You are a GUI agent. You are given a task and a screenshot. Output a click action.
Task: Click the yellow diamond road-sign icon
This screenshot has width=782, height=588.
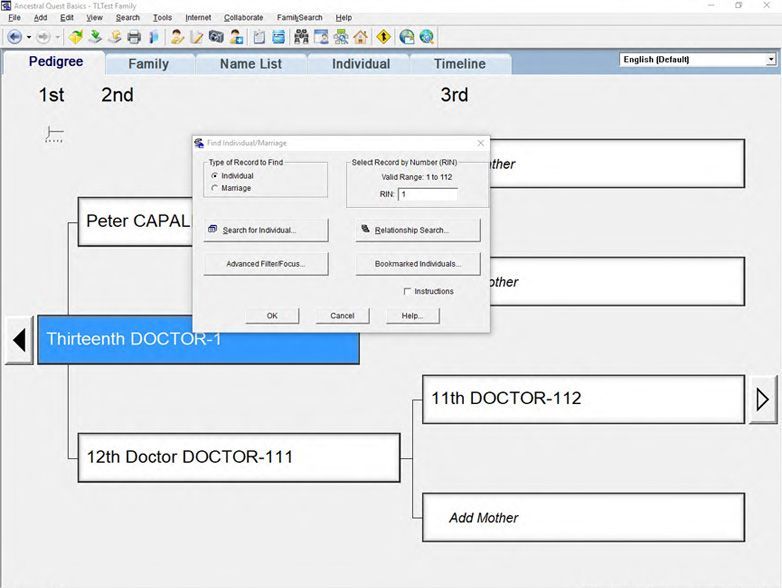pyautogui.click(x=383, y=37)
